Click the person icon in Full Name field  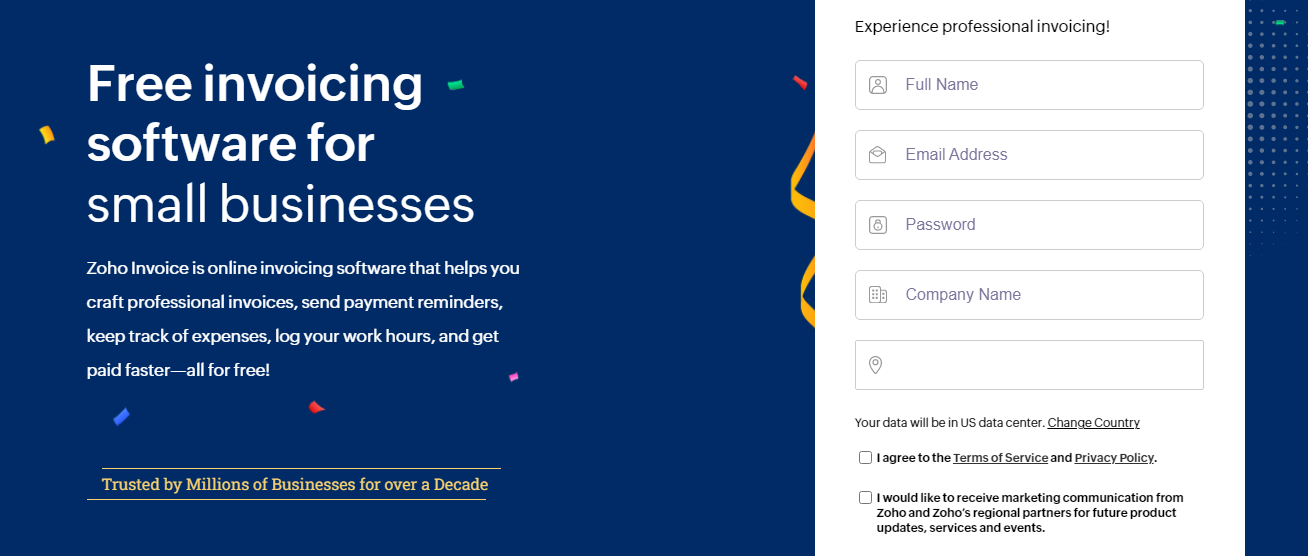pos(878,85)
